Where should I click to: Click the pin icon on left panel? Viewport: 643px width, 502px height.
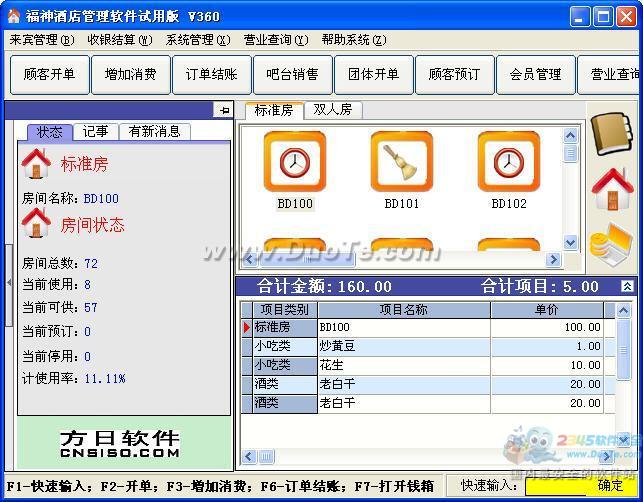pyautogui.click(x=223, y=110)
